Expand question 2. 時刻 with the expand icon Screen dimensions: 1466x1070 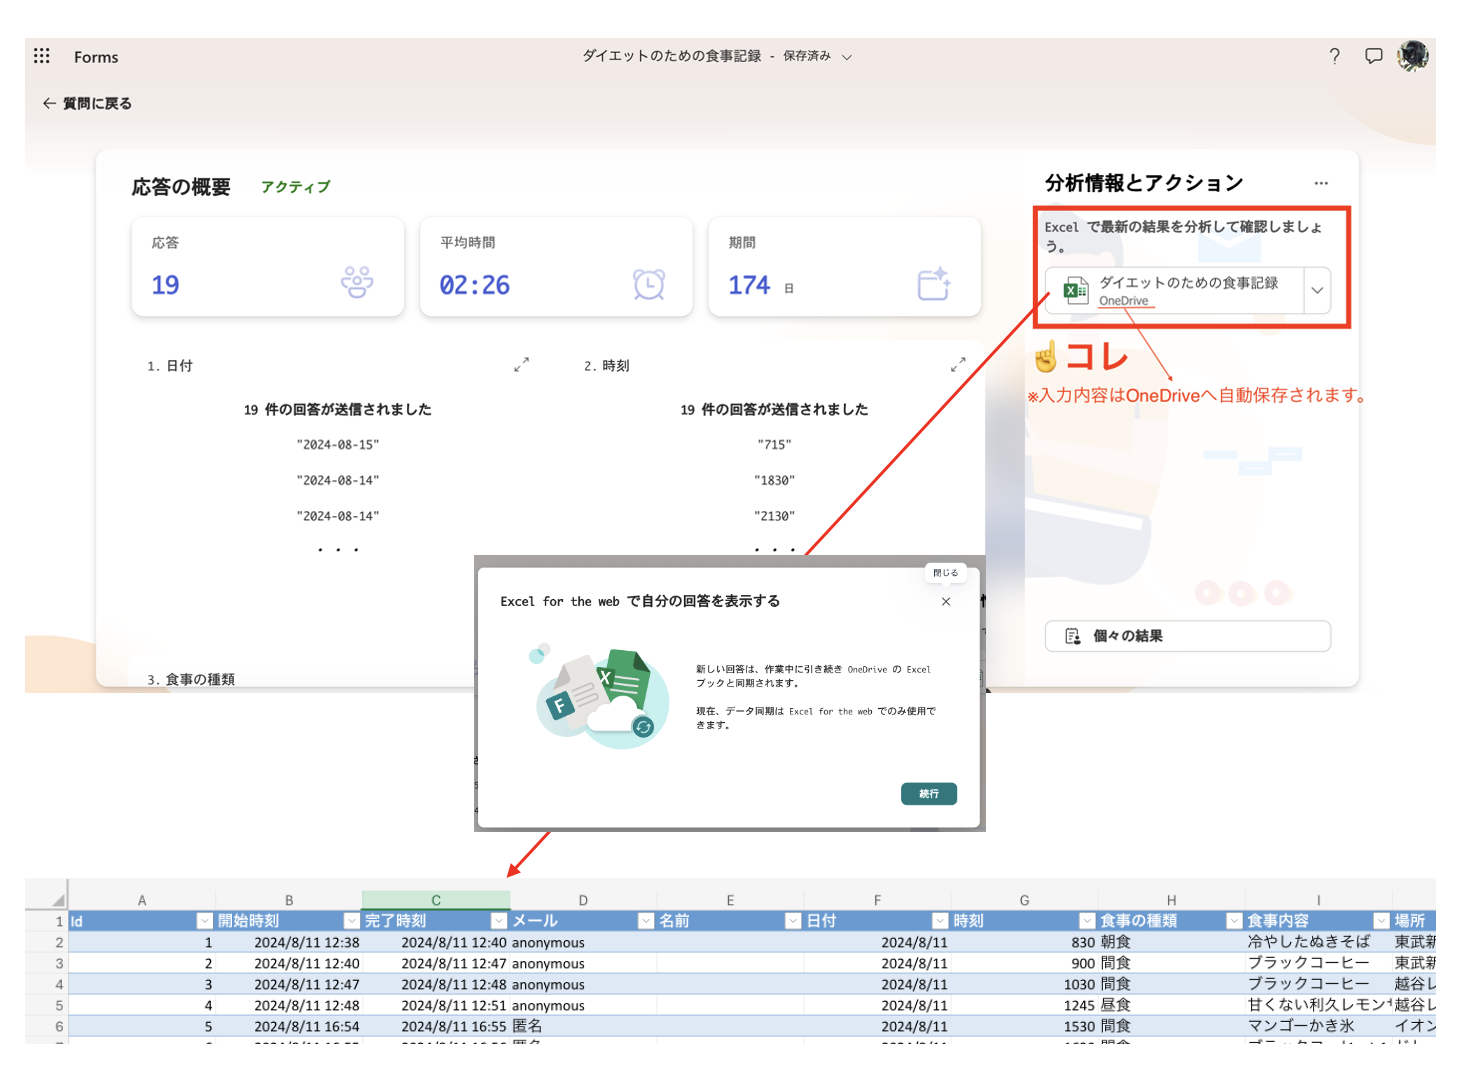coord(958,365)
